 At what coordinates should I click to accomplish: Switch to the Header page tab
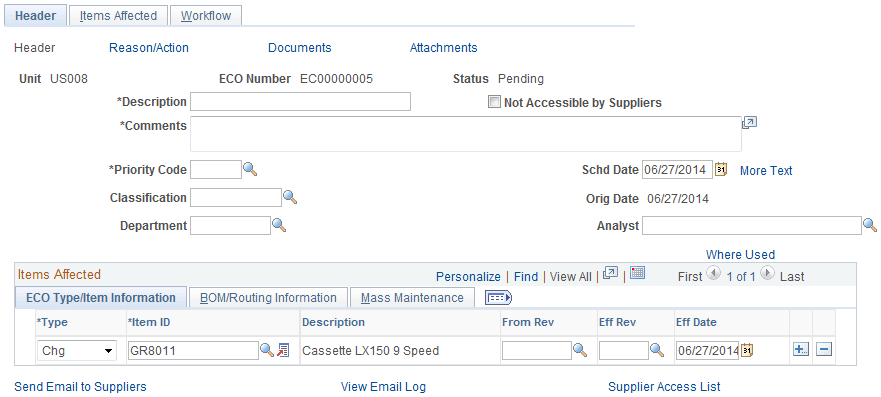35,16
